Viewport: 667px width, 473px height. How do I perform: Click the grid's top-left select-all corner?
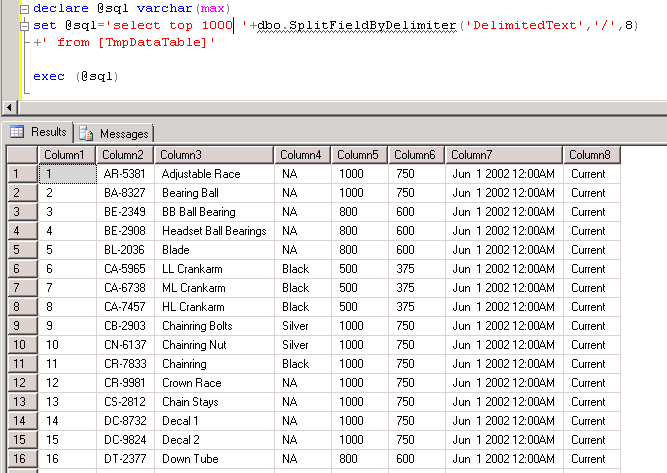tap(20, 155)
